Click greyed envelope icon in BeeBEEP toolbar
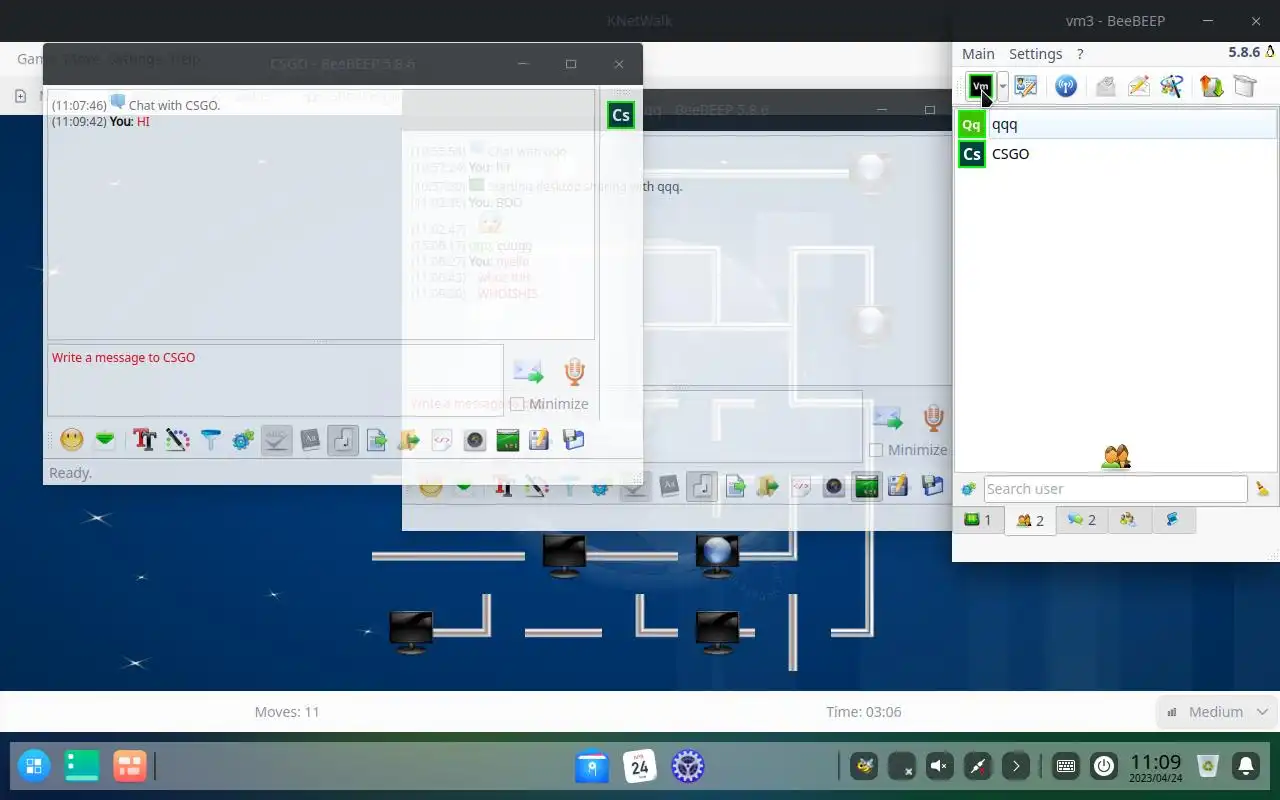The image size is (1280, 800). pos(1105,86)
